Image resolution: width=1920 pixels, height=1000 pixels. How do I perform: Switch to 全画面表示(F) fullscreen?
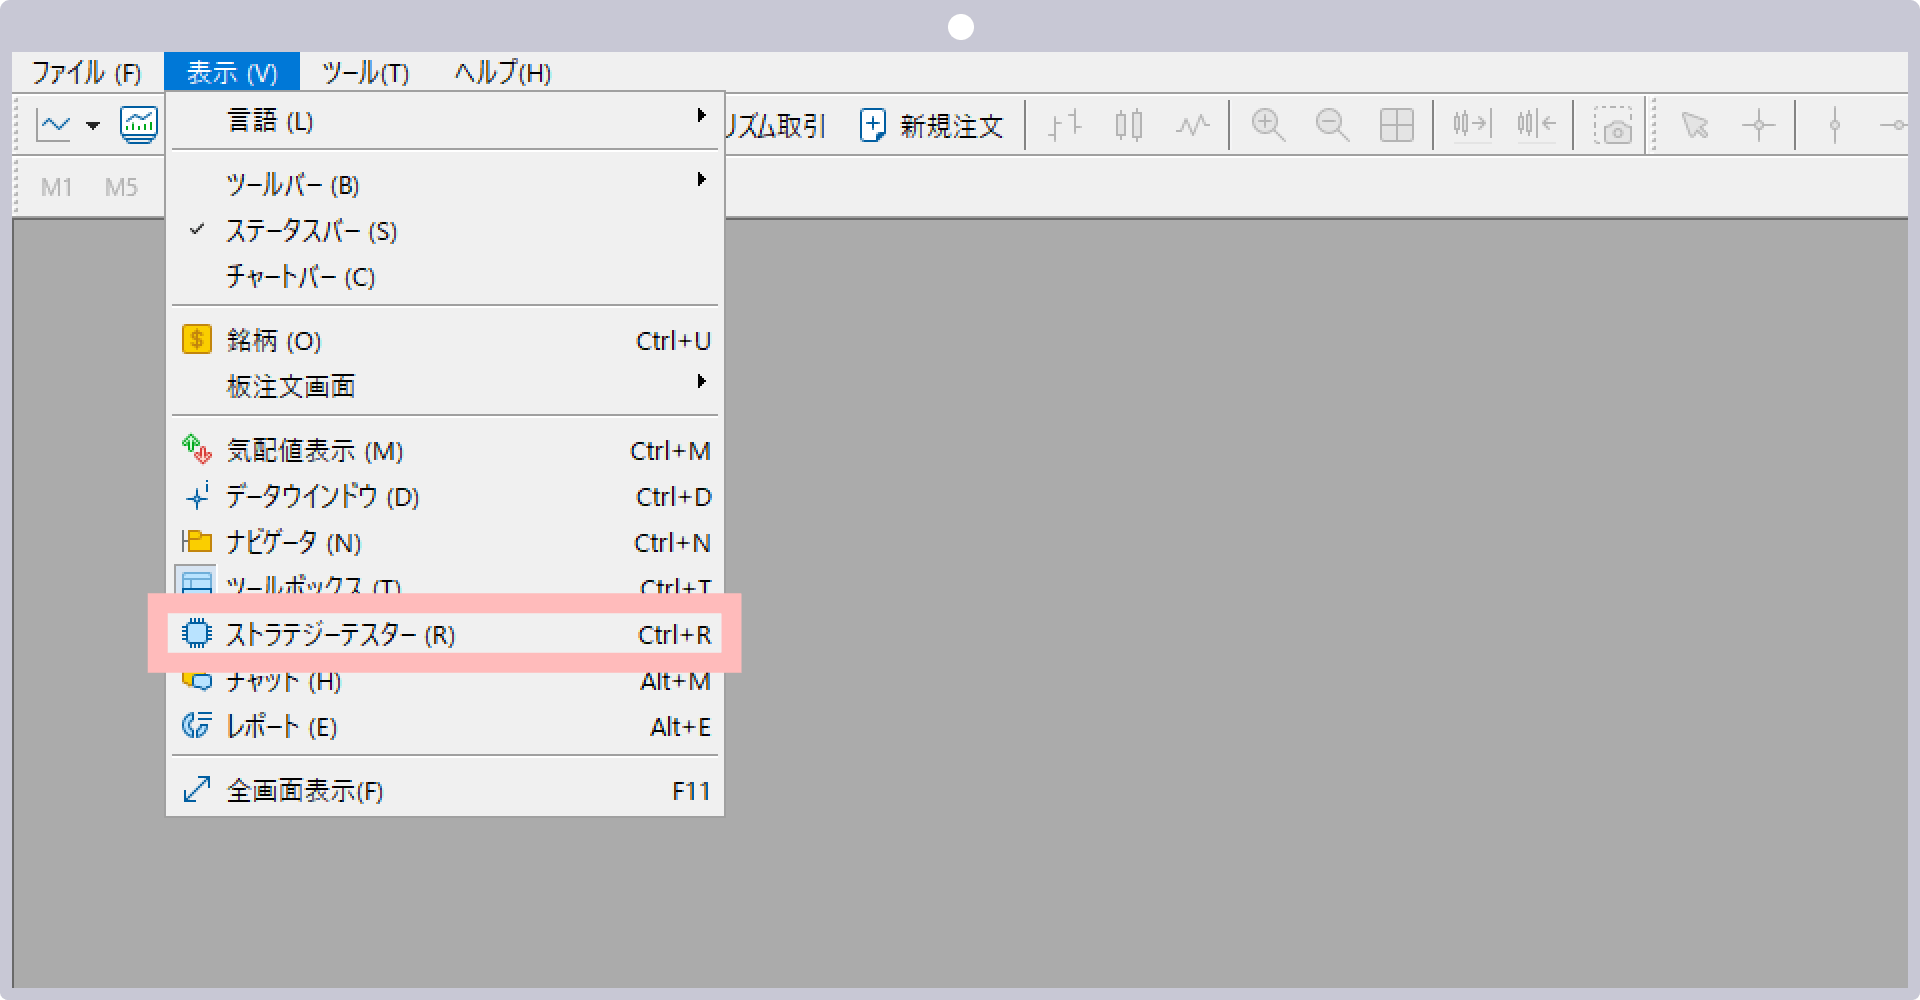(445, 791)
